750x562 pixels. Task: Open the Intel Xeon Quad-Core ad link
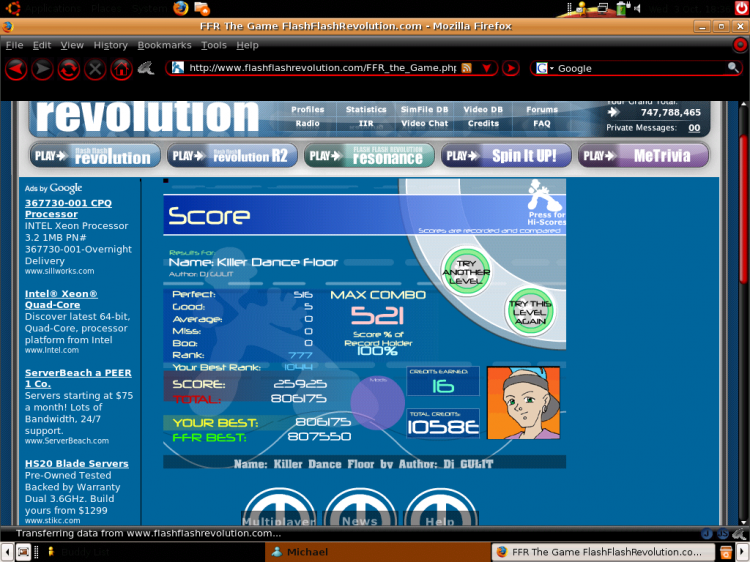[61, 299]
